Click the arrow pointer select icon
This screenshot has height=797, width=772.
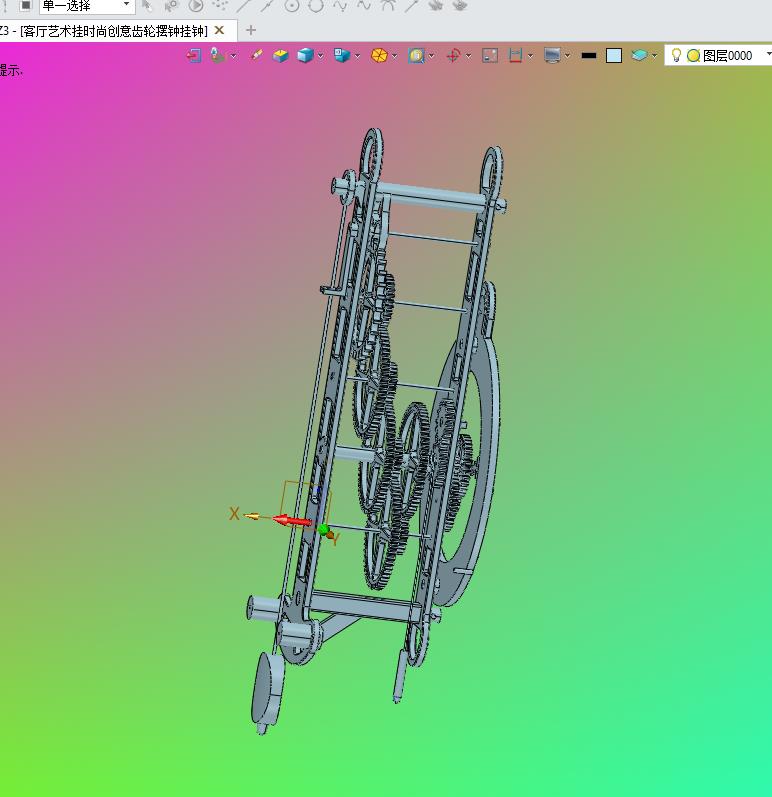tap(147, 6)
